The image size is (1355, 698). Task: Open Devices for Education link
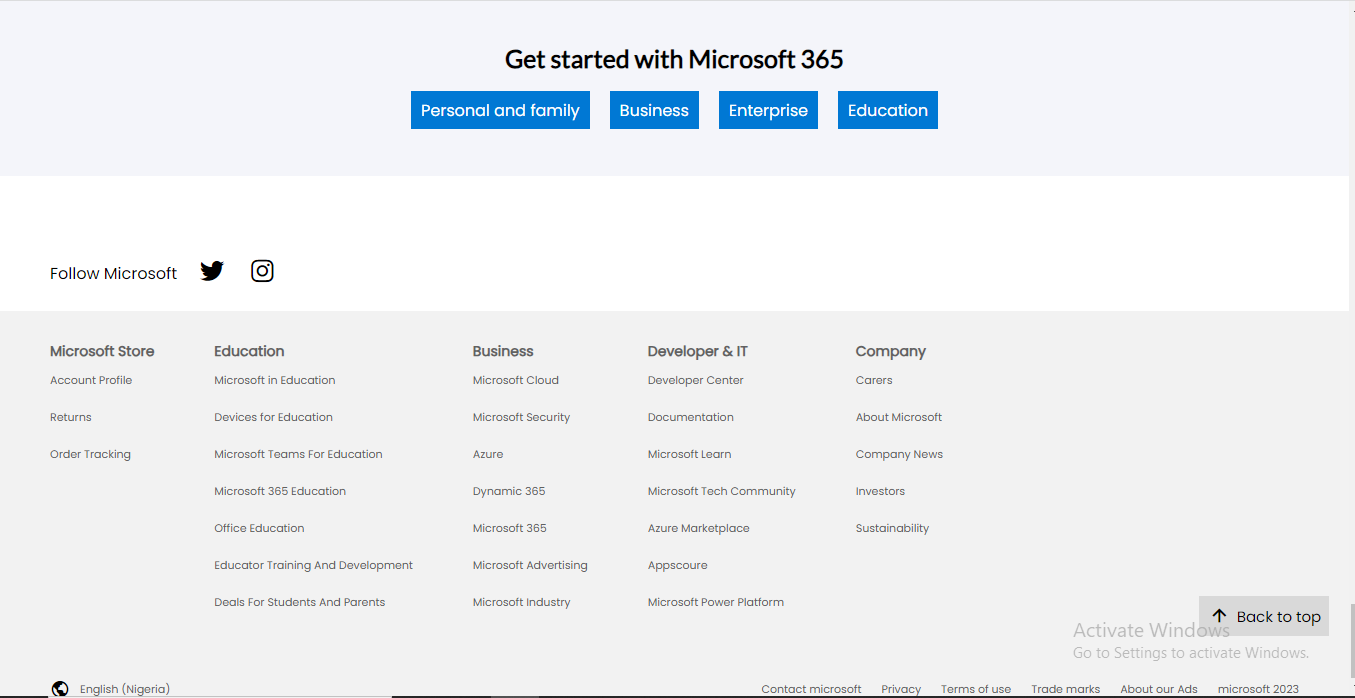pos(273,417)
